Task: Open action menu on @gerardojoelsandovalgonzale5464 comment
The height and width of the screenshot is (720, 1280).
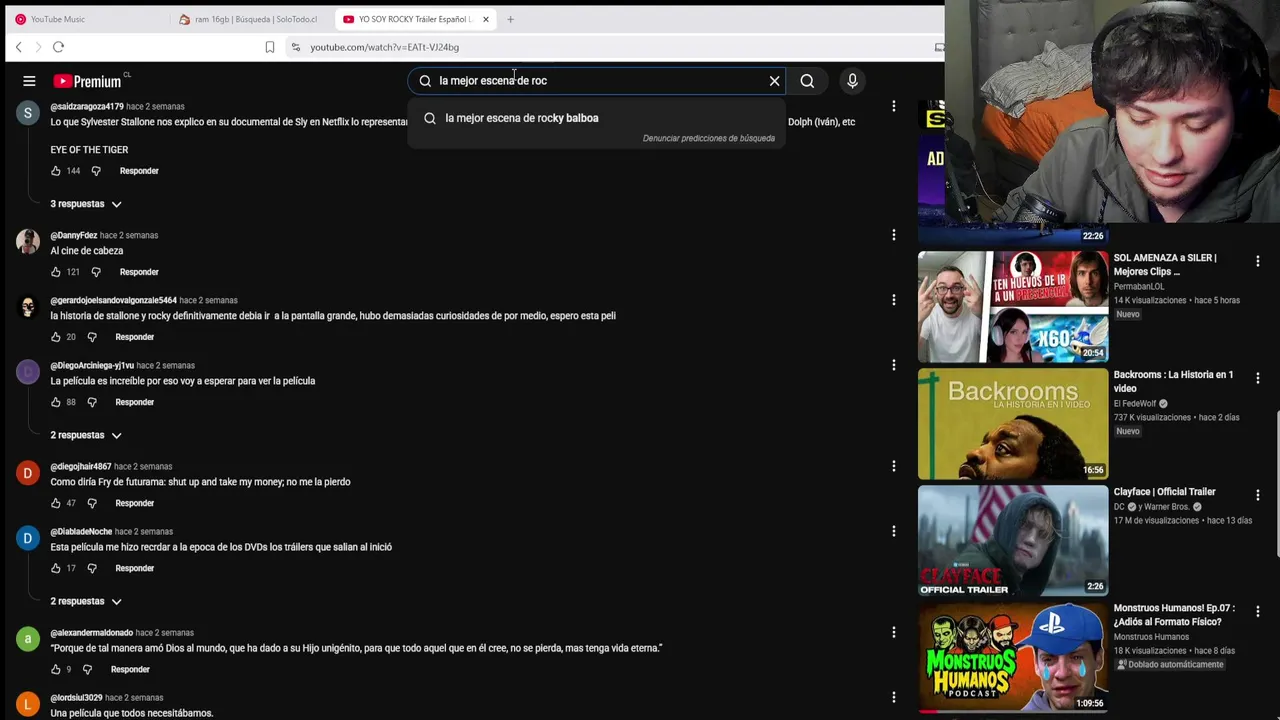Action: point(894,300)
